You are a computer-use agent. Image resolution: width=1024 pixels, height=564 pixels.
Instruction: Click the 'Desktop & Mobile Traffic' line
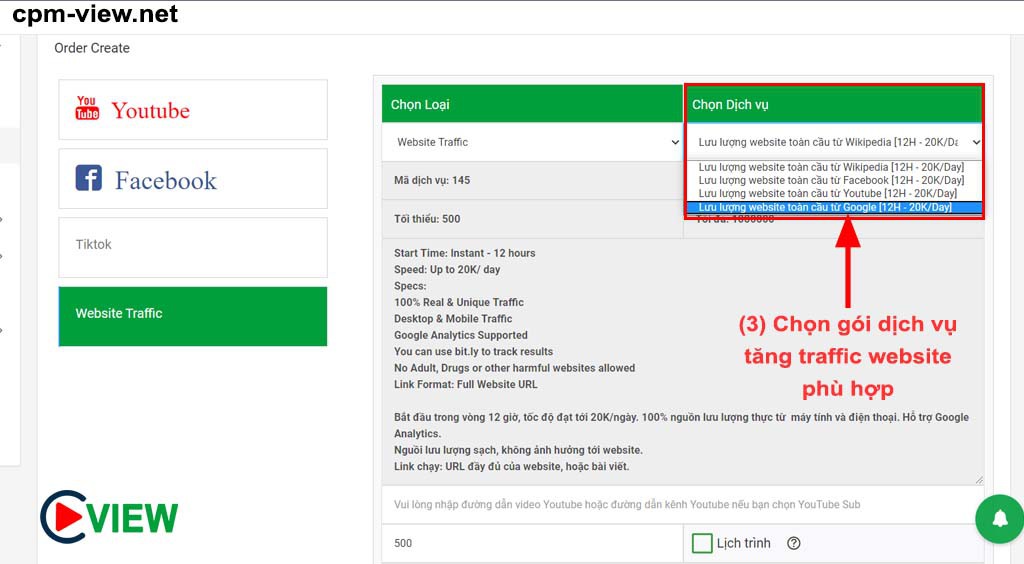click(453, 319)
